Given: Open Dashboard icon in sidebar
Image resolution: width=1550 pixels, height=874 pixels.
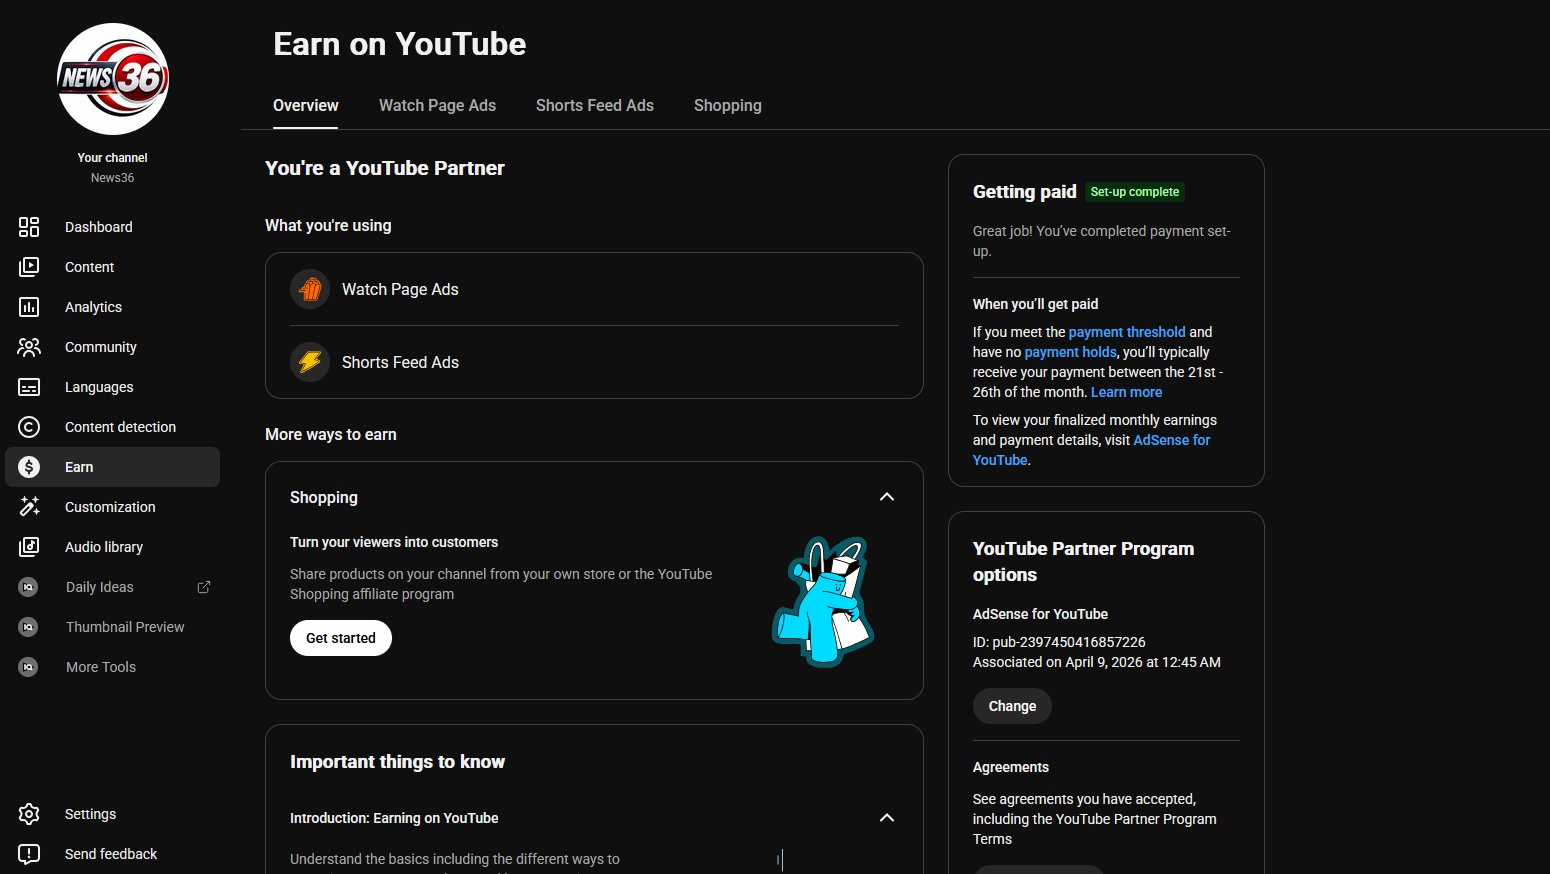Looking at the screenshot, I should (29, 227).
